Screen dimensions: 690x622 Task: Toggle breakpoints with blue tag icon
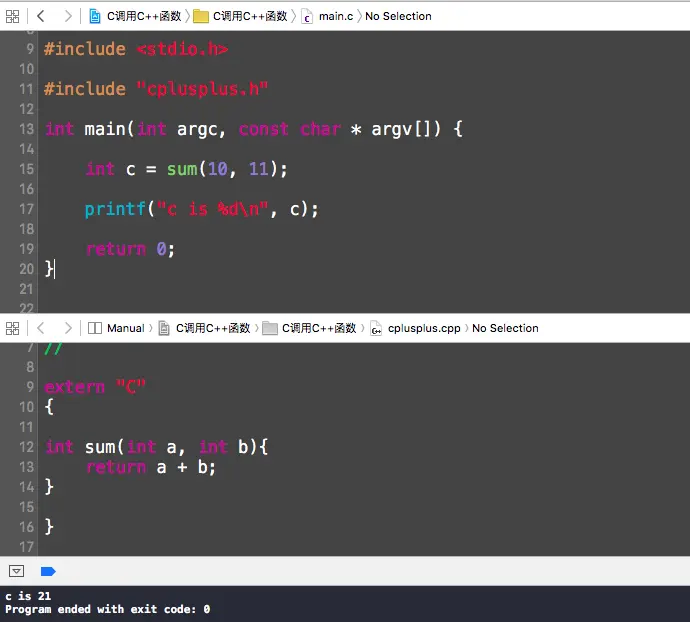tap(48, 571)
